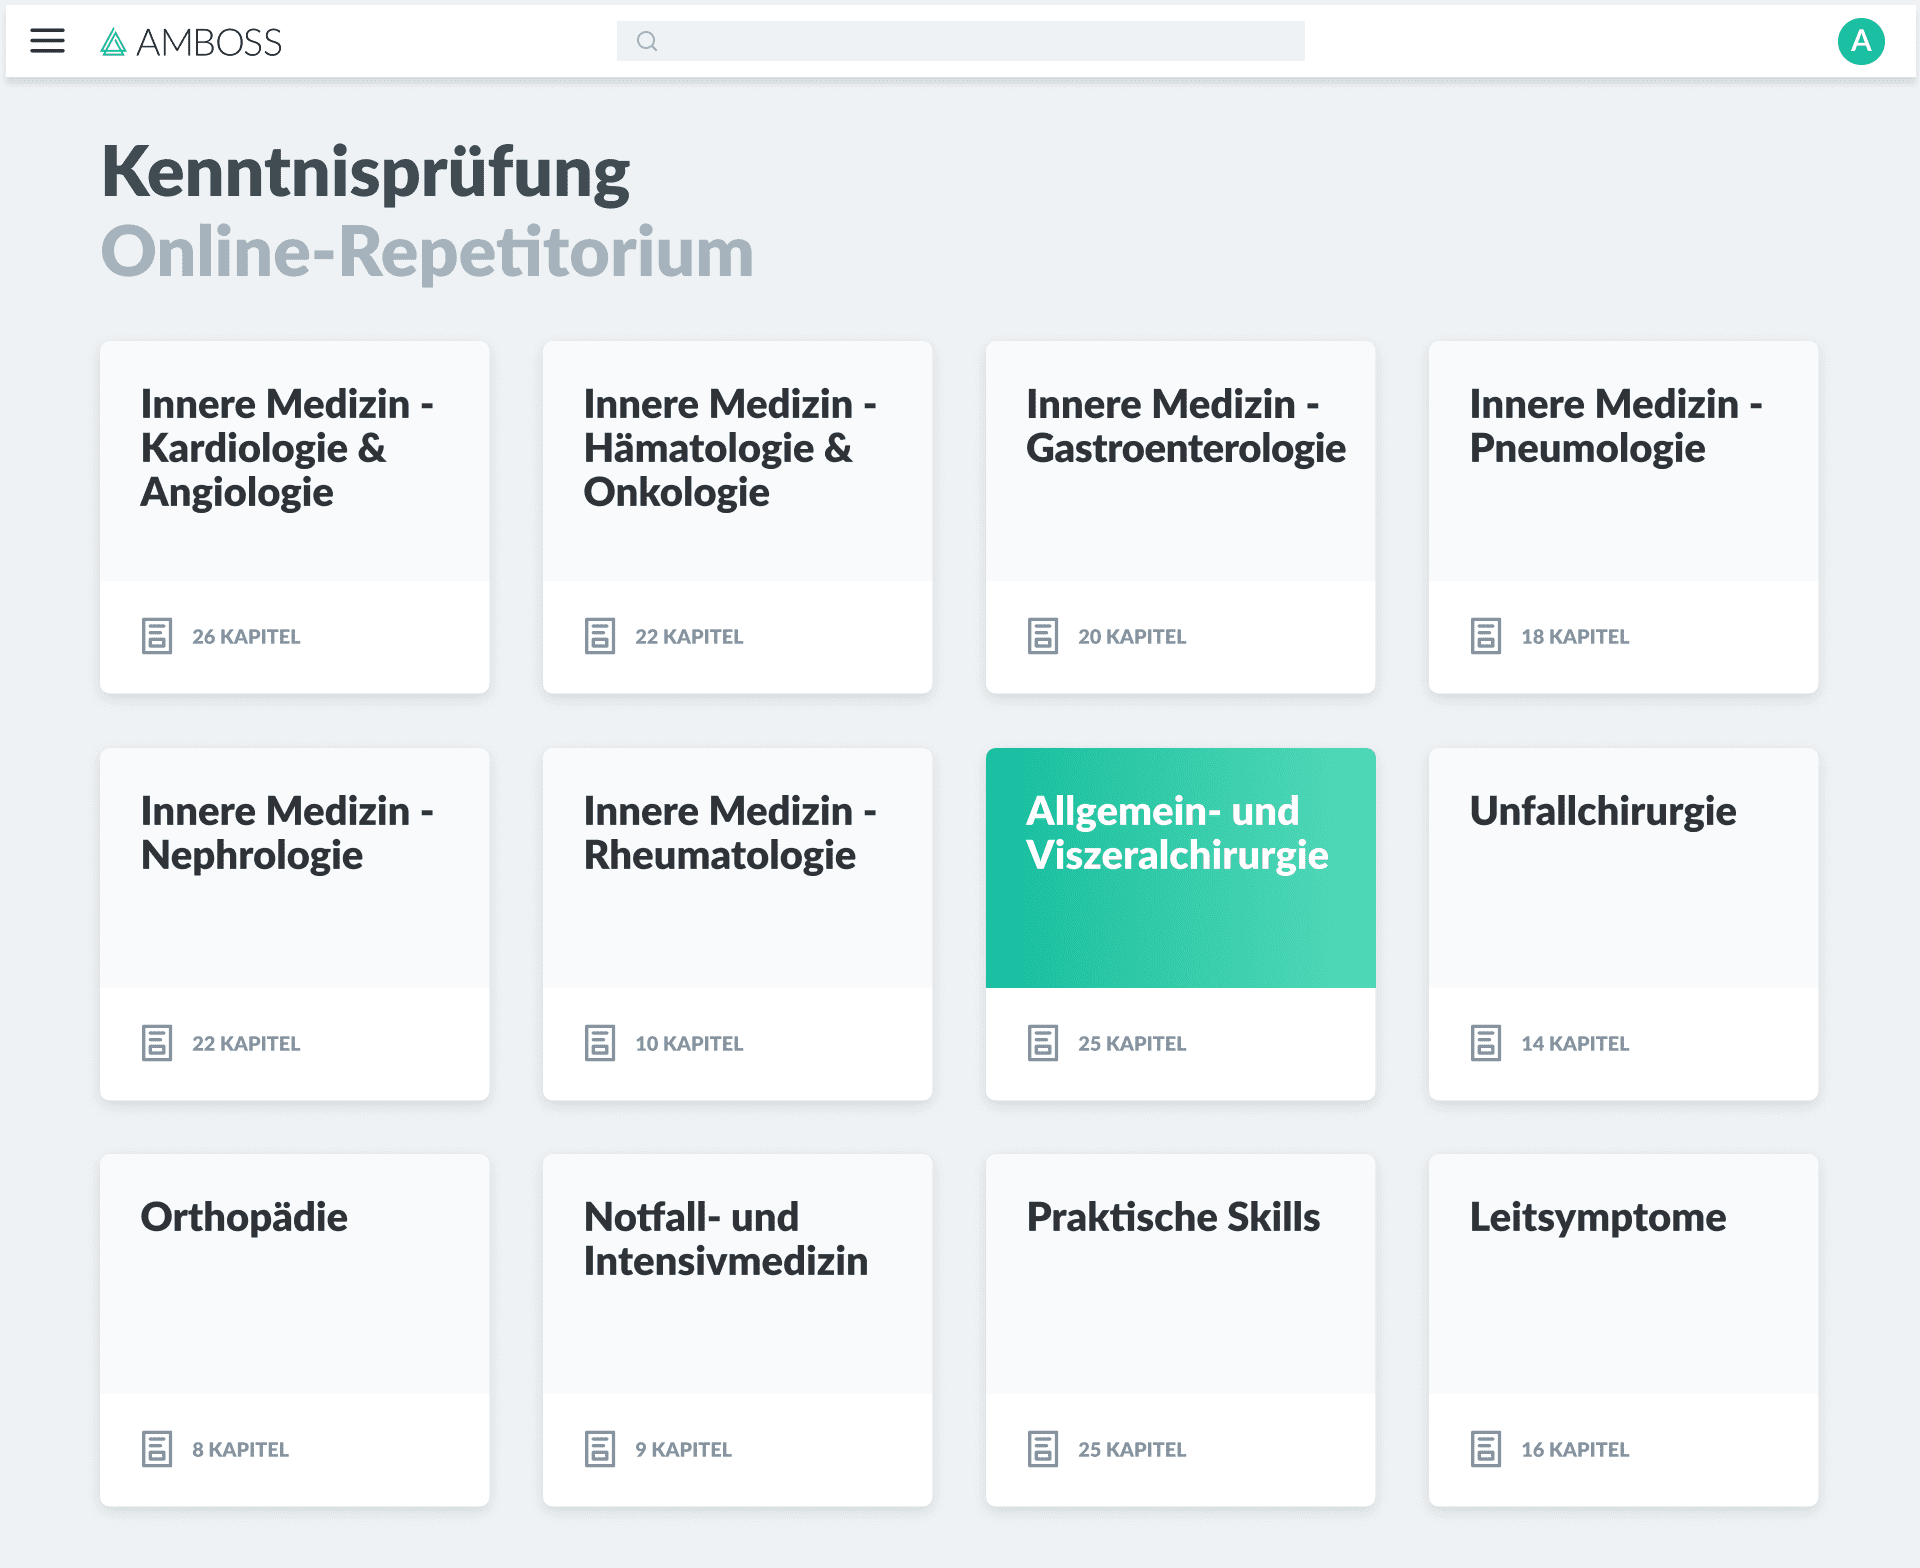Click the AMBOSS logo
Screen dimensions: 1920x1568
pos(190,42)
